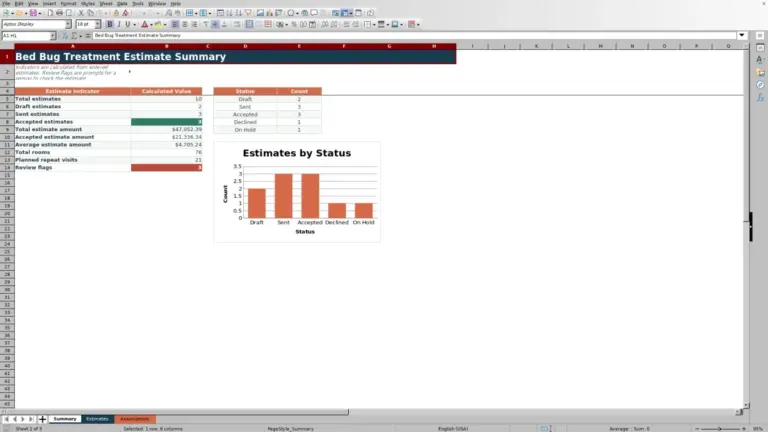Toggle Freeze Rows and Columns

345,13
